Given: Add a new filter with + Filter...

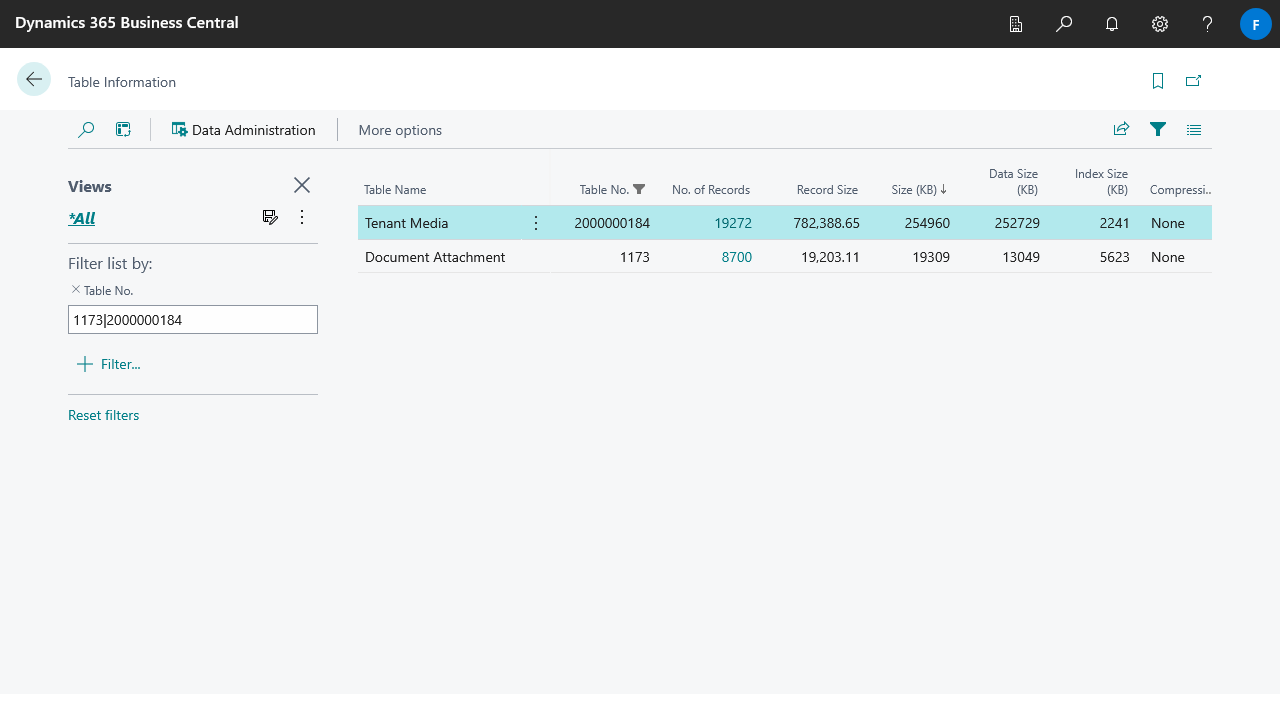Looking at the screenshot, I should point(109,364).
